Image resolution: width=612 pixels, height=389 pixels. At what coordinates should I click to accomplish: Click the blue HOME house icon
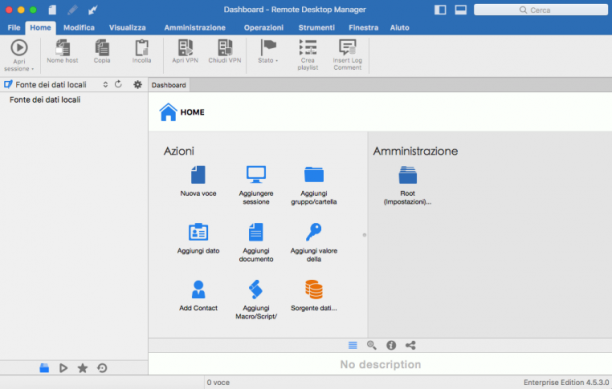(x=168, y=112)
